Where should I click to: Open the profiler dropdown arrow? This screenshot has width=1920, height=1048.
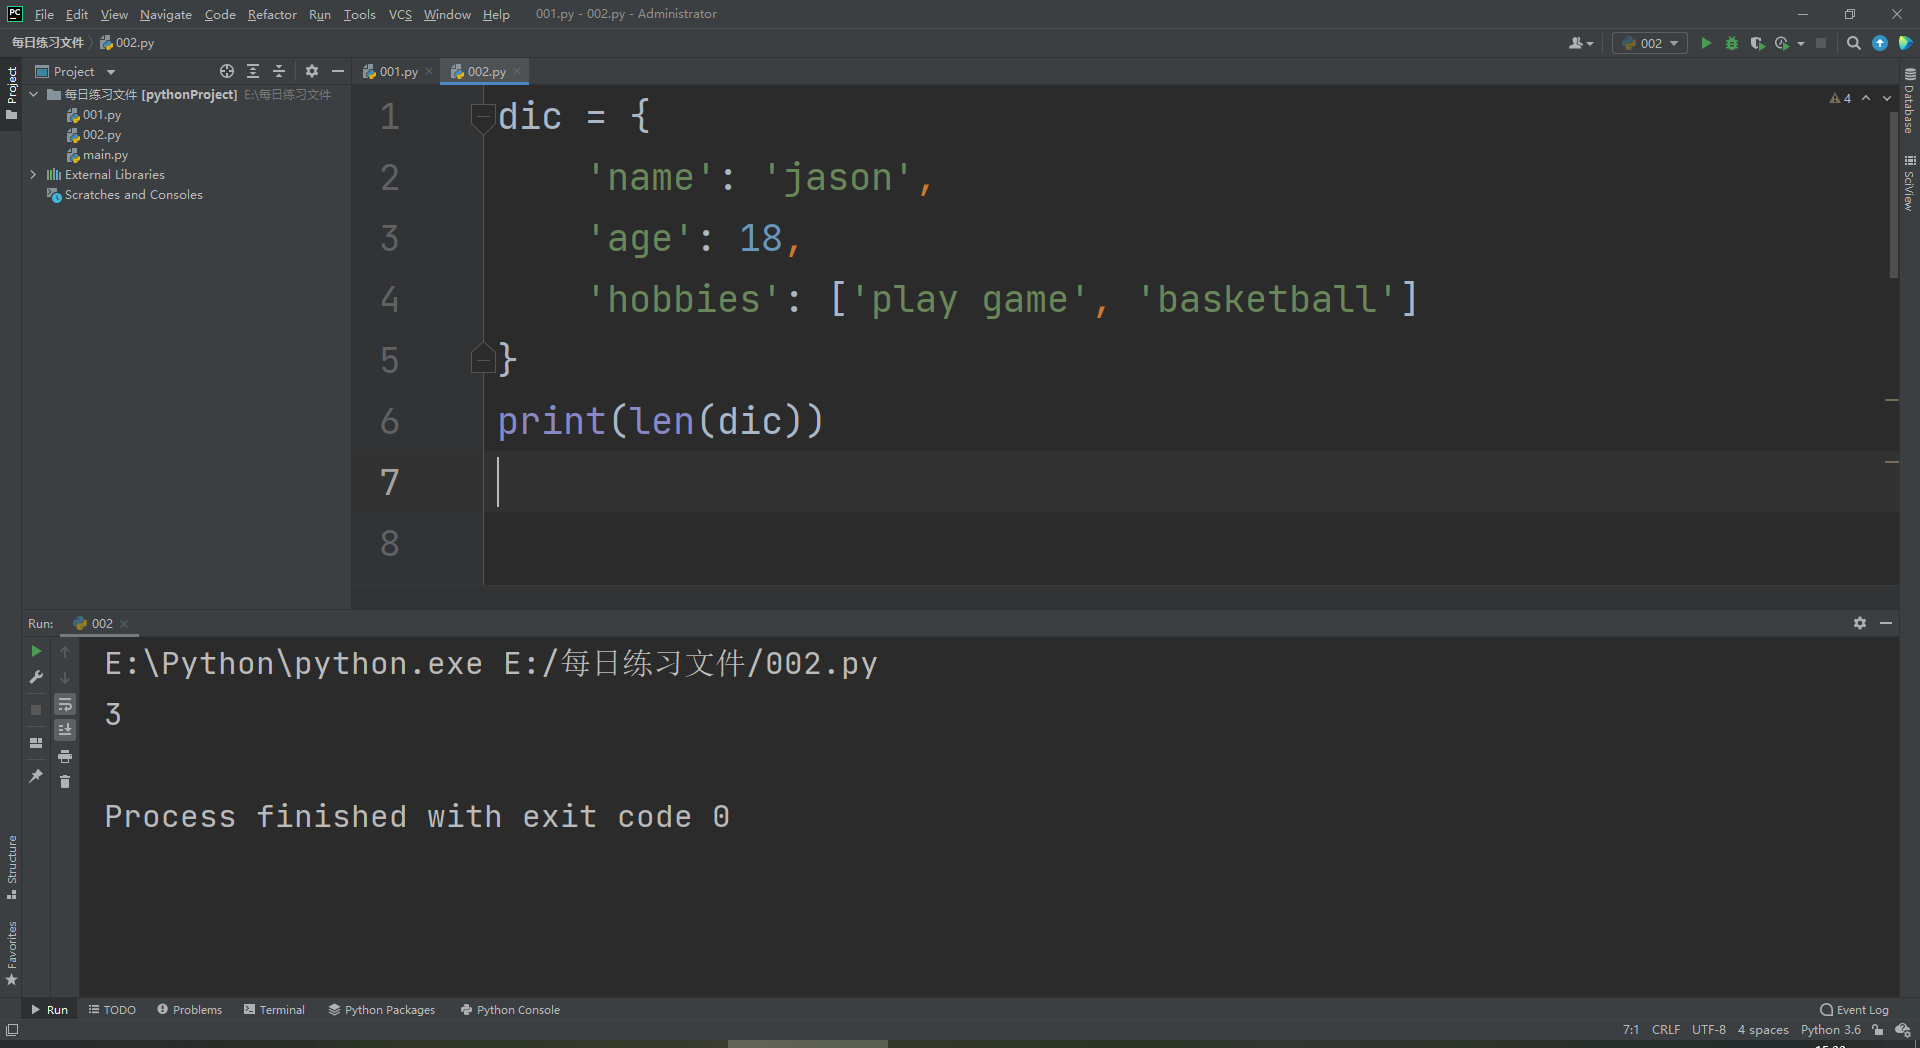1801,43
